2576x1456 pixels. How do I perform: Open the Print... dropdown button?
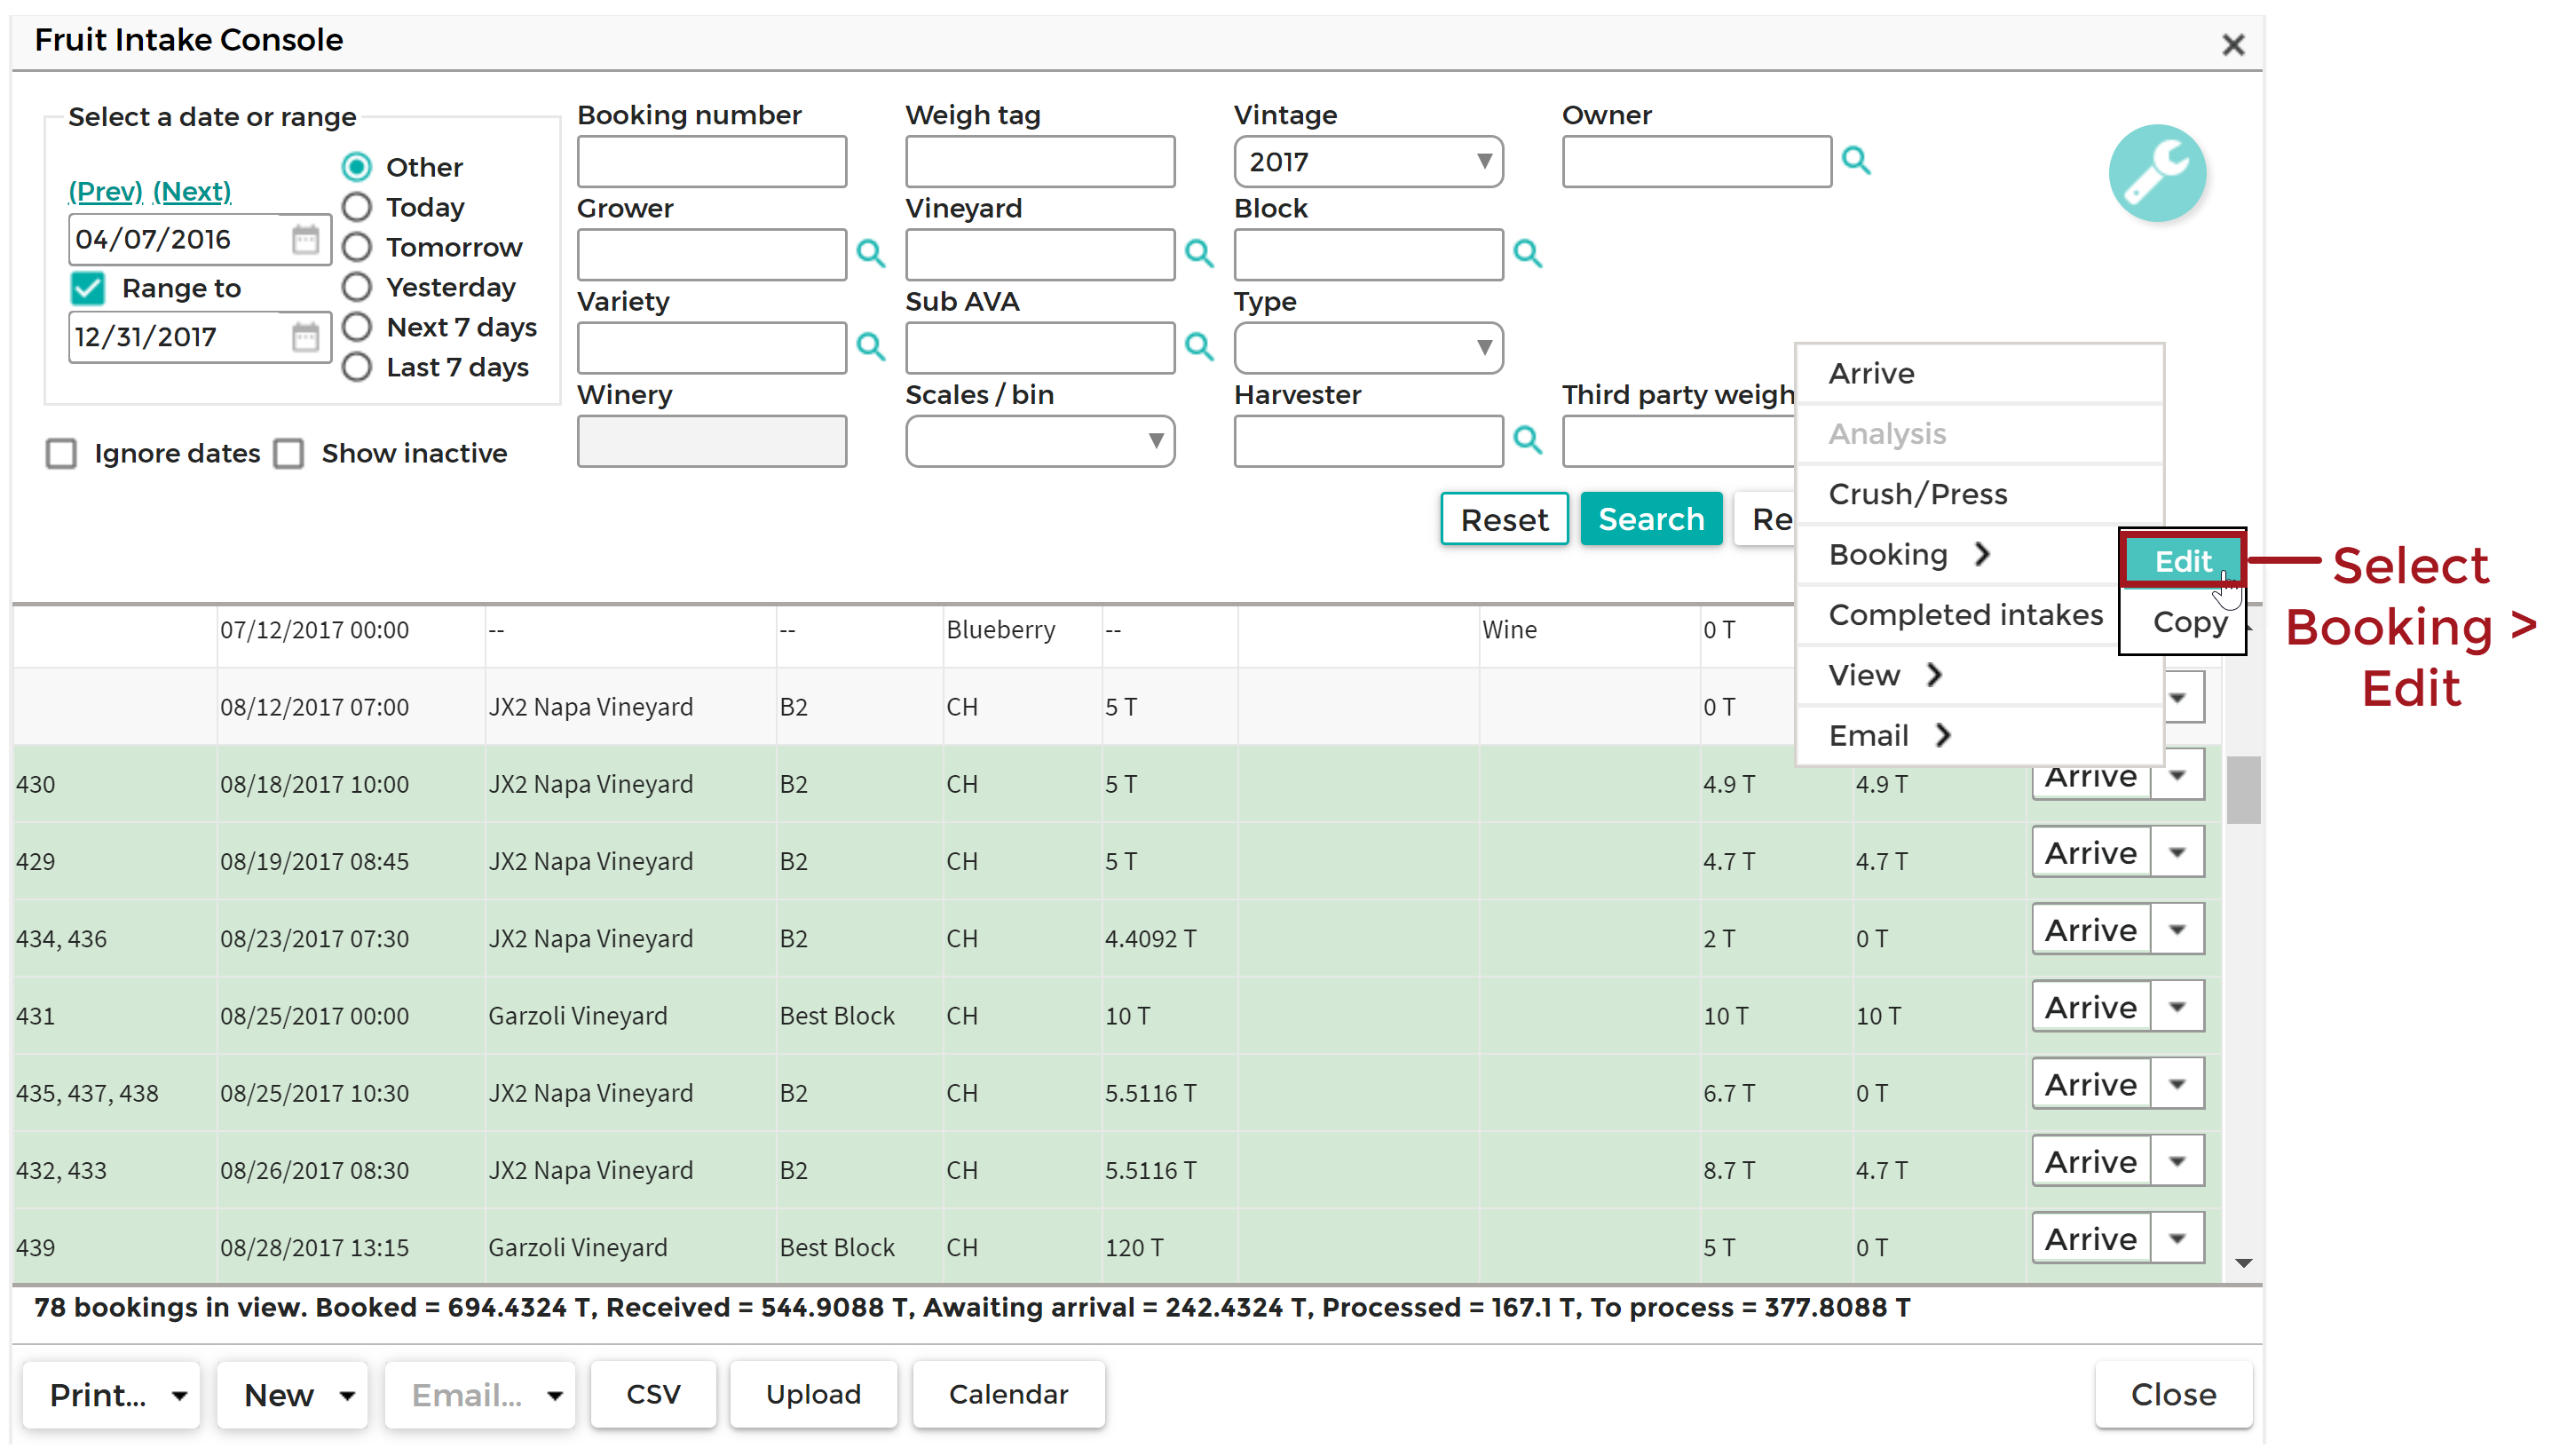[112, 1394]
